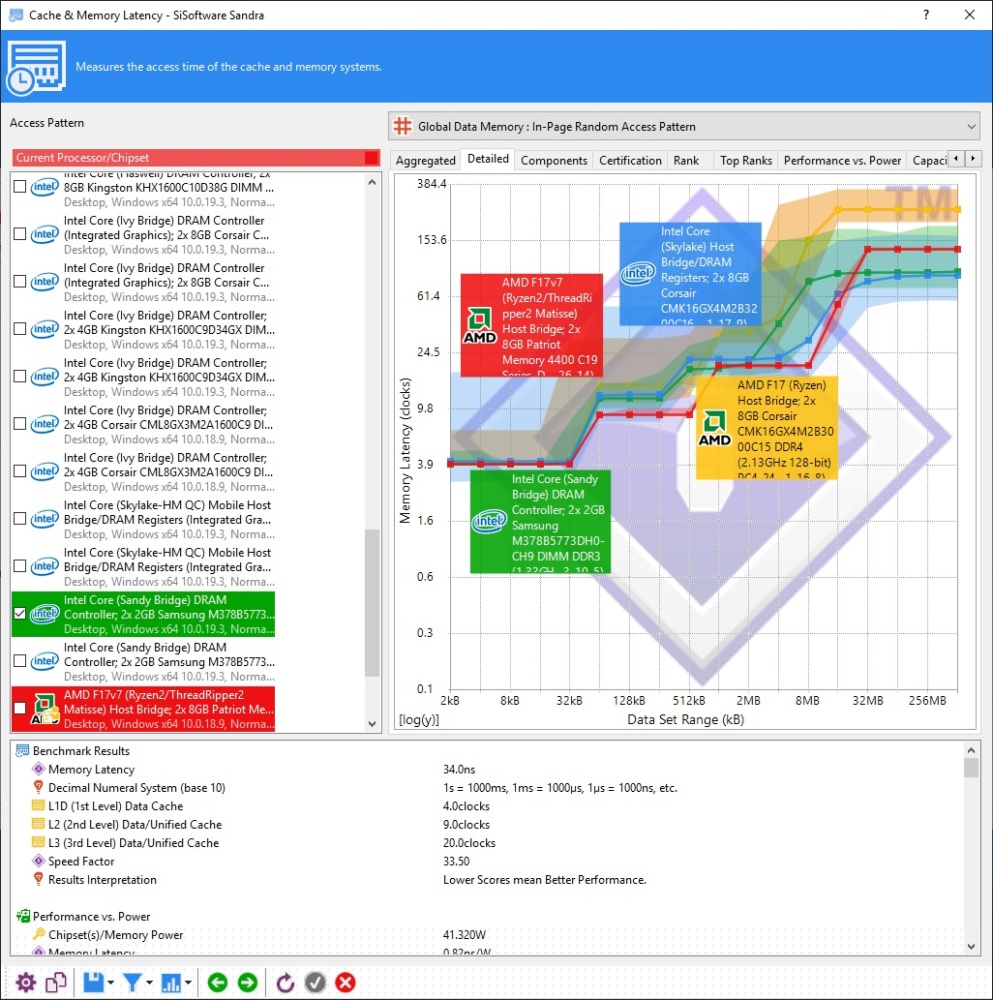Click the purple diamond icon beside Memory Latency

pyautogui.click(x=39, y=768)
